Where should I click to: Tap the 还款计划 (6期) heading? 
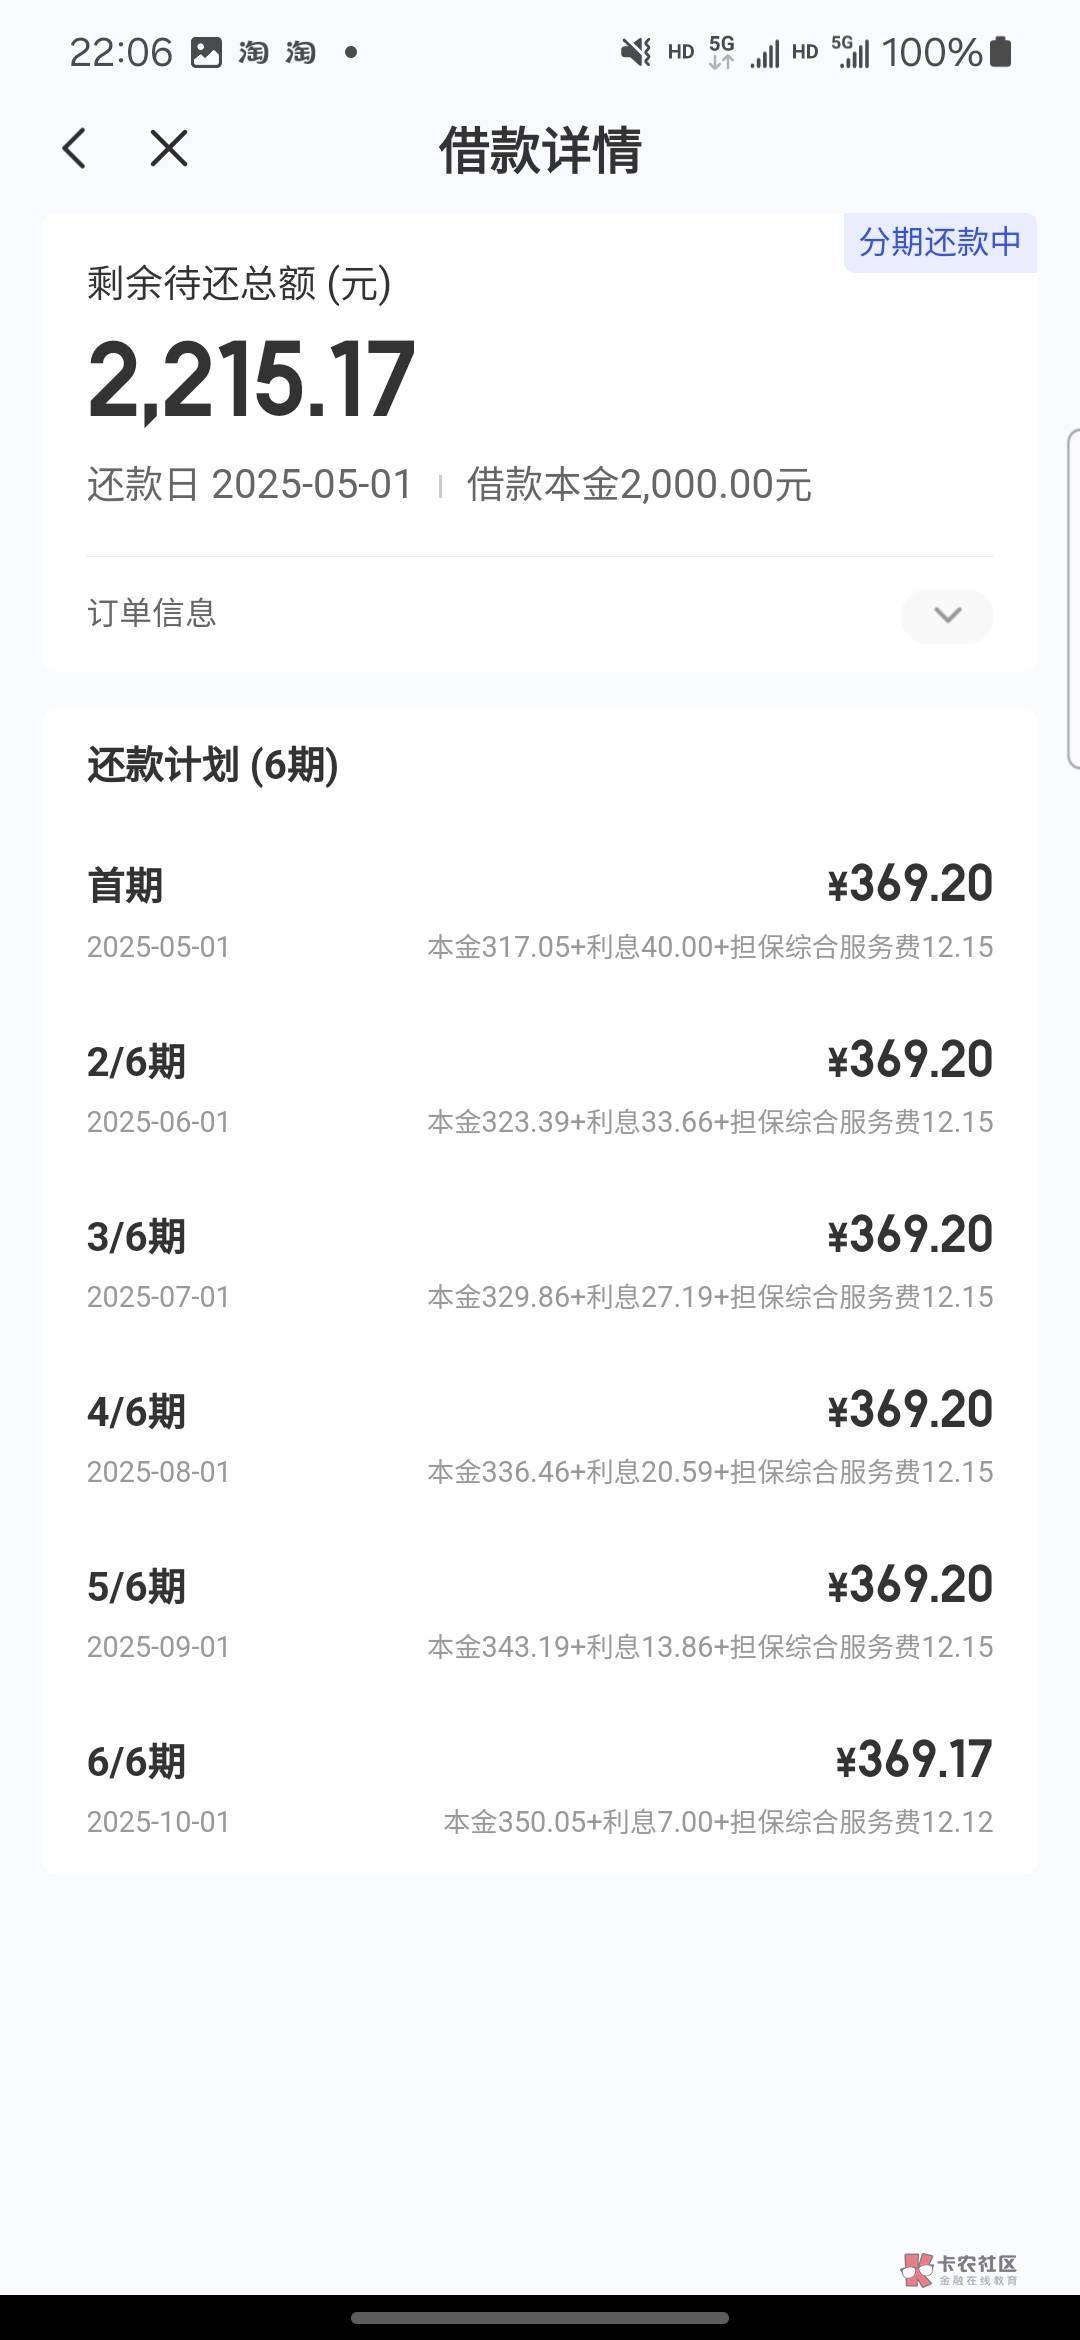click(x=213, y=765)
